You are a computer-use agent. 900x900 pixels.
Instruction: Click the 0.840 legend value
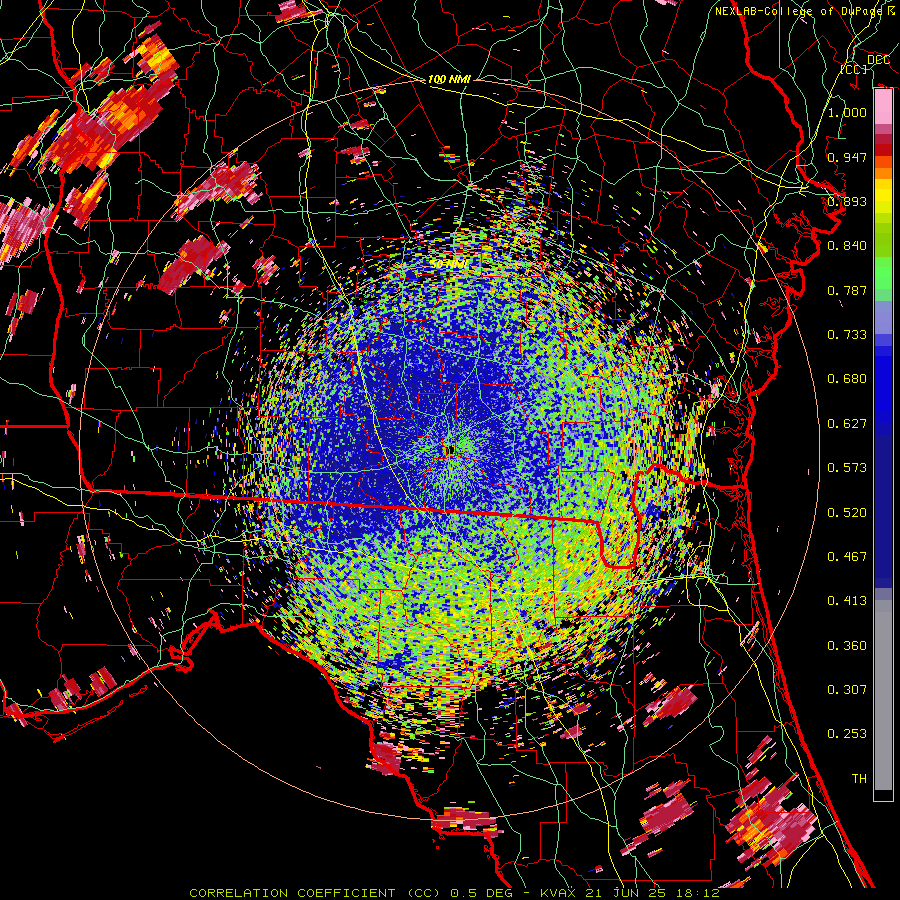coord(847,246)
